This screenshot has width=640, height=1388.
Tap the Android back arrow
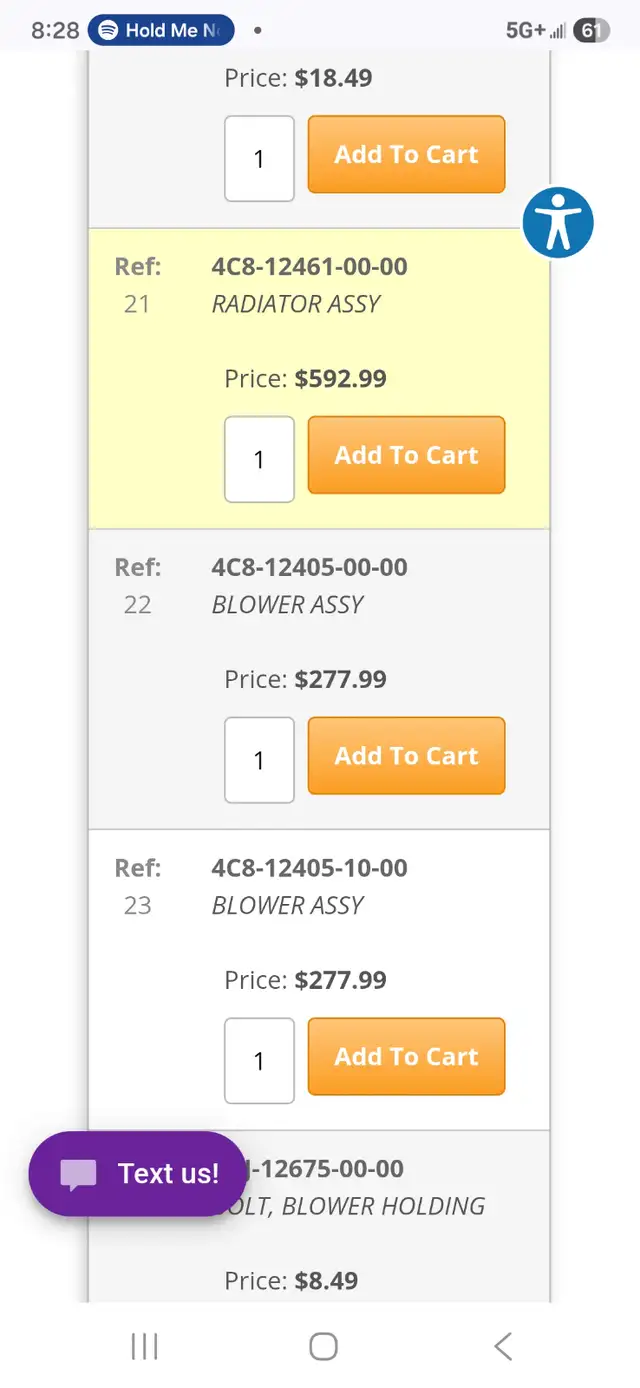coord(503,1346)
